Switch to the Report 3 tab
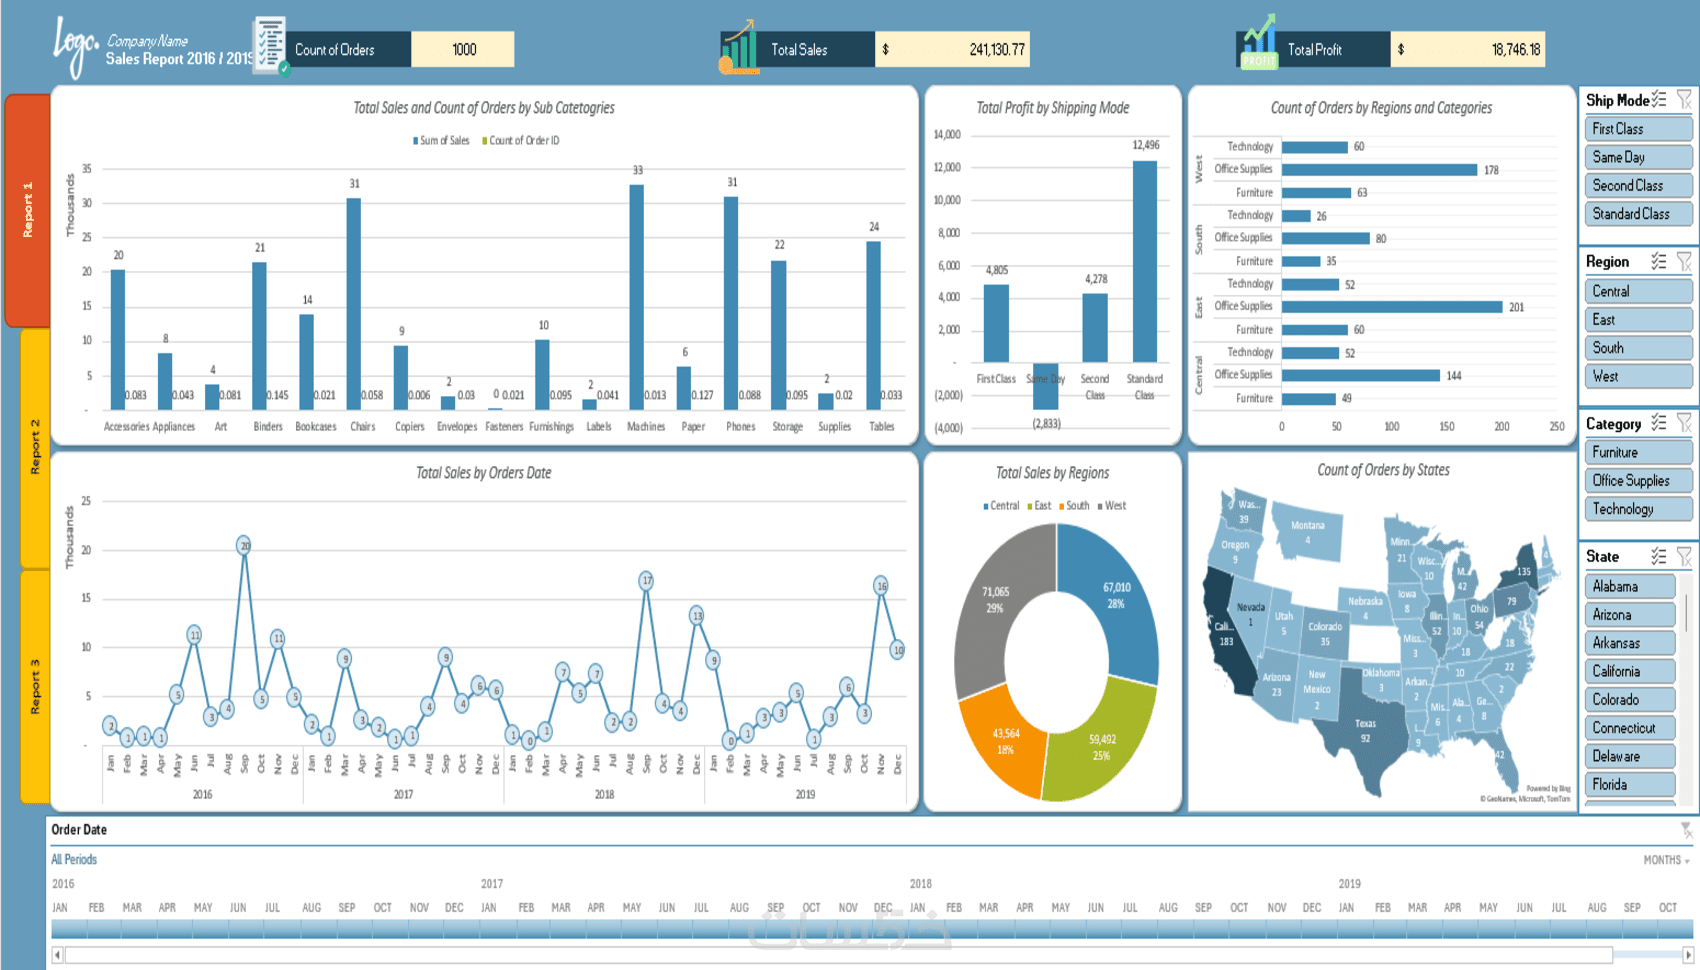This screenshot has height=970, width=1700. click(34, 686)
